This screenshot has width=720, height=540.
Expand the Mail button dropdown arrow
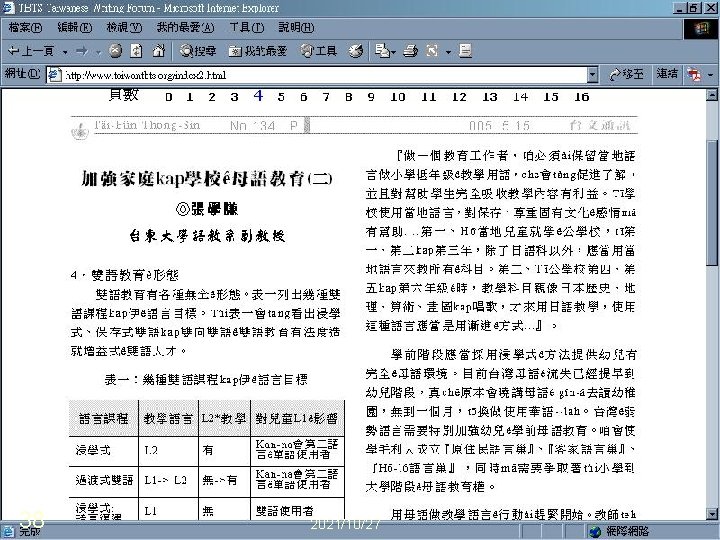click(394, 52)
